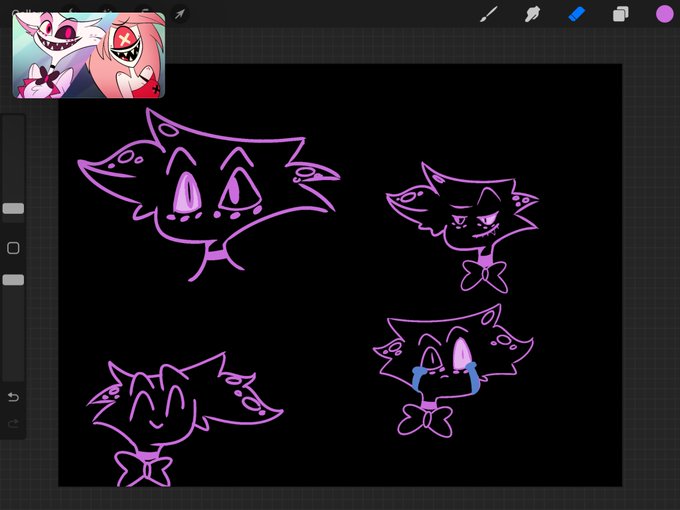Select the Paint brush tool

coord(489,14)
